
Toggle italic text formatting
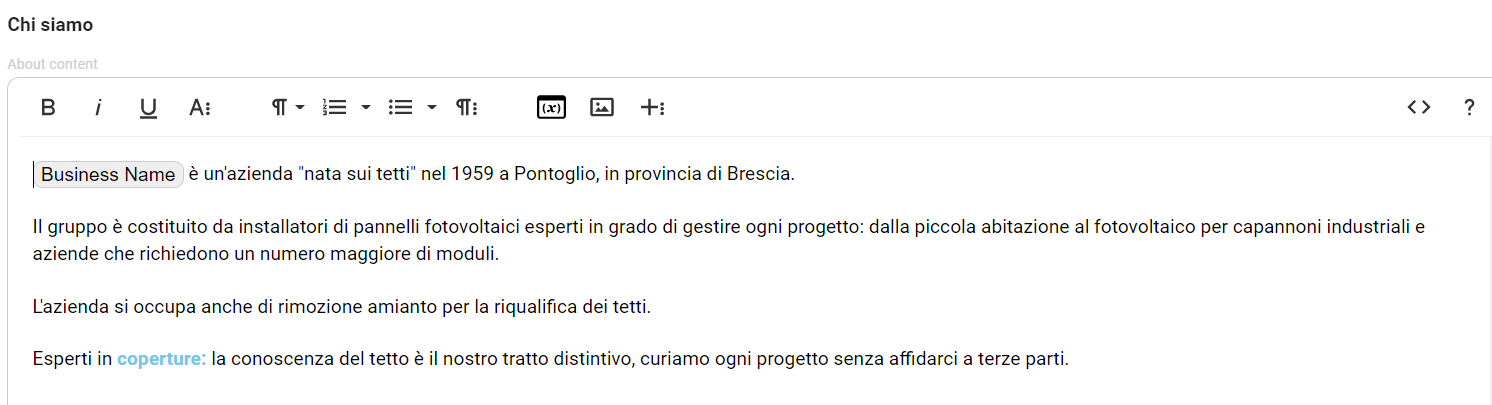pyautogui.click(x=98, y=108)
